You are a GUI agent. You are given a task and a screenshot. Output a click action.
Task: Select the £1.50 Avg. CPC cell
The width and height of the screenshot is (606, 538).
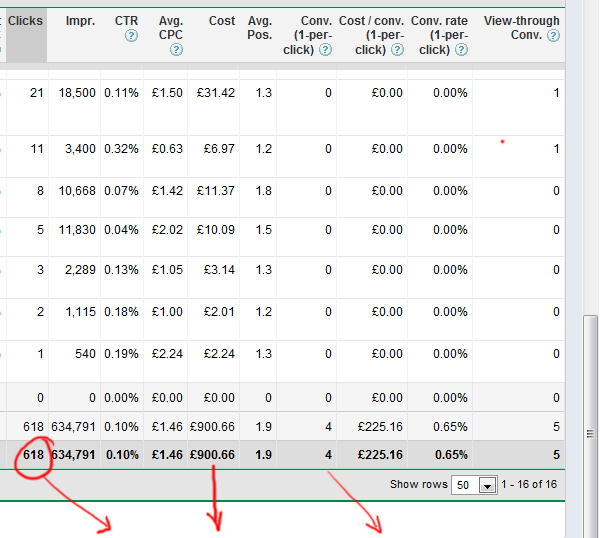167,93
